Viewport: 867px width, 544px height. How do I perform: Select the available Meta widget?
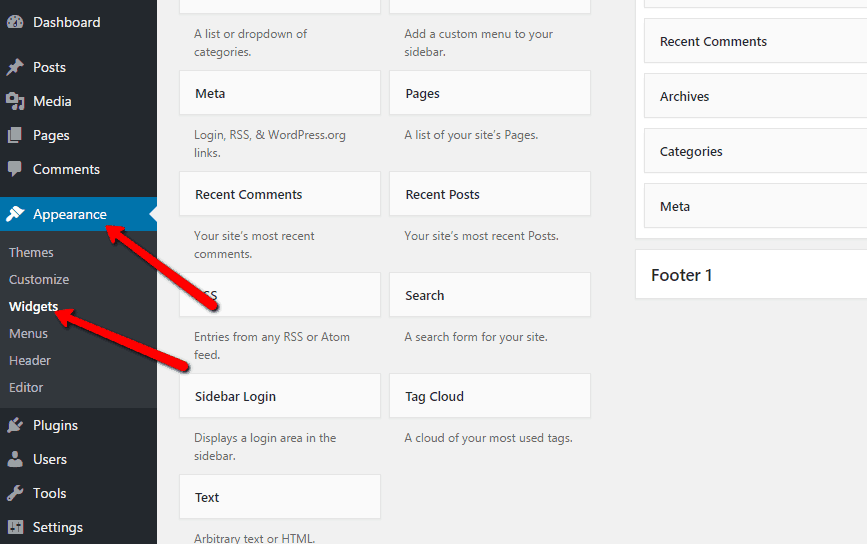(280, 93)
